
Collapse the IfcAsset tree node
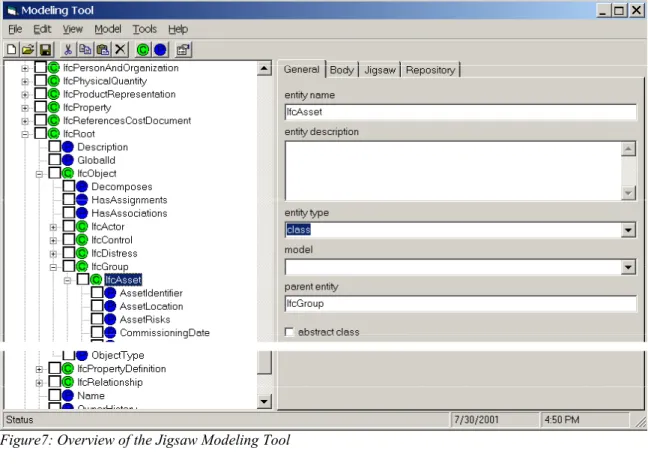coord(67,281)
